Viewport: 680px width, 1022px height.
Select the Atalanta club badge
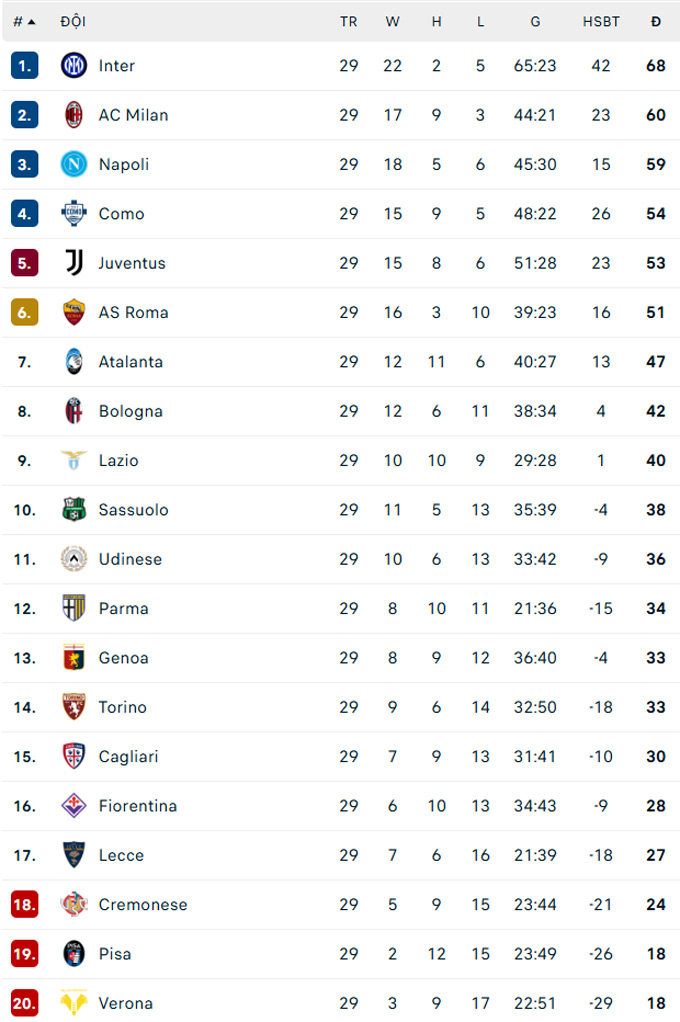point(73,362)
